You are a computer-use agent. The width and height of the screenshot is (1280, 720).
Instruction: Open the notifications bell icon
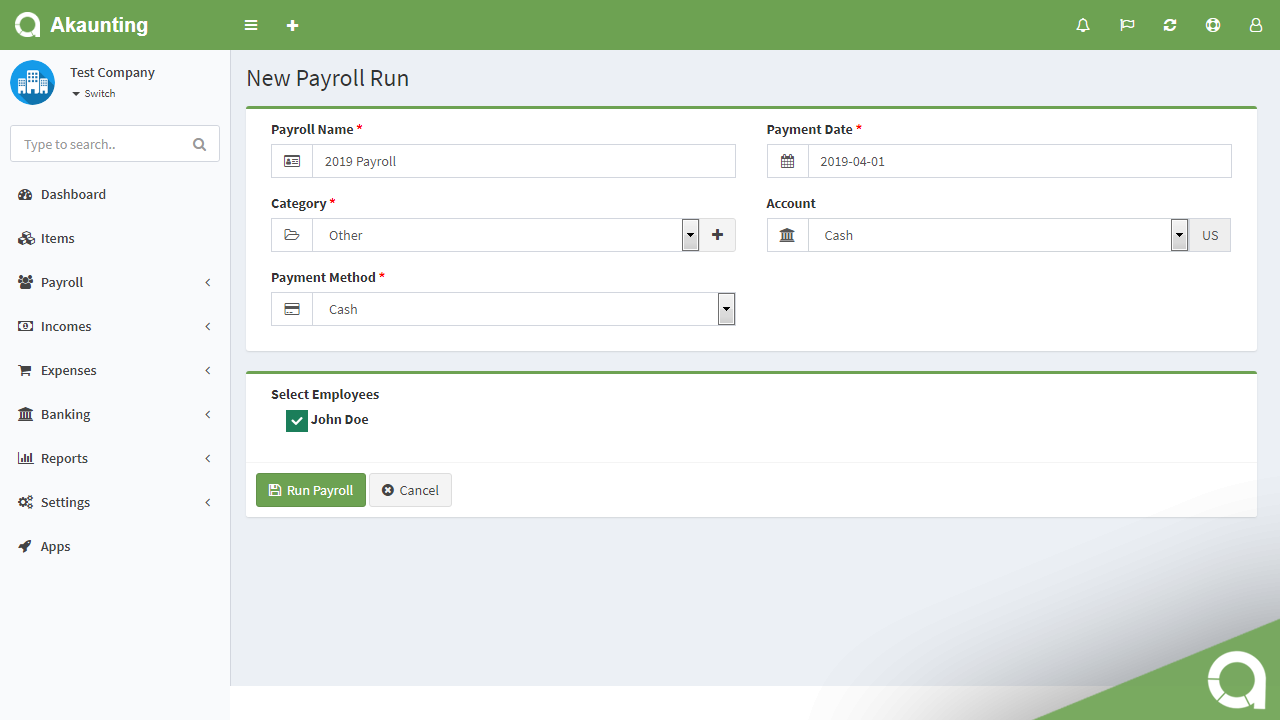click(x=1083, y=25)
